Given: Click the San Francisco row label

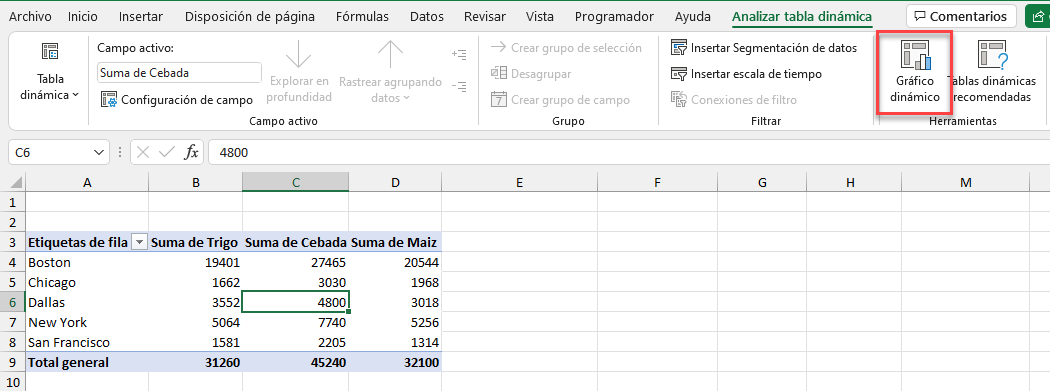Looking at the screenshot, I should coord(87,343).
